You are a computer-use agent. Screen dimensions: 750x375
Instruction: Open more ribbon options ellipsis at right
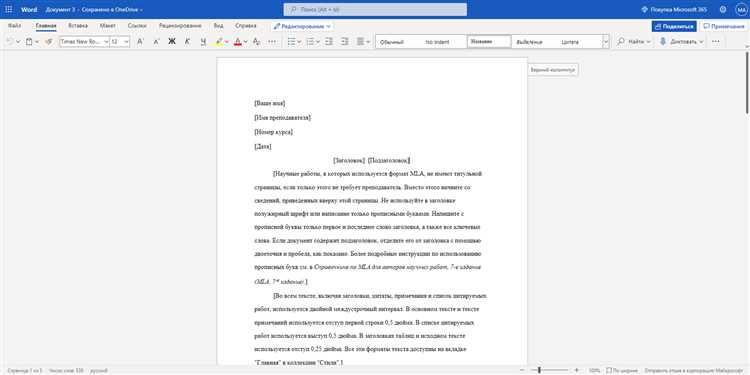pos(716,42)
